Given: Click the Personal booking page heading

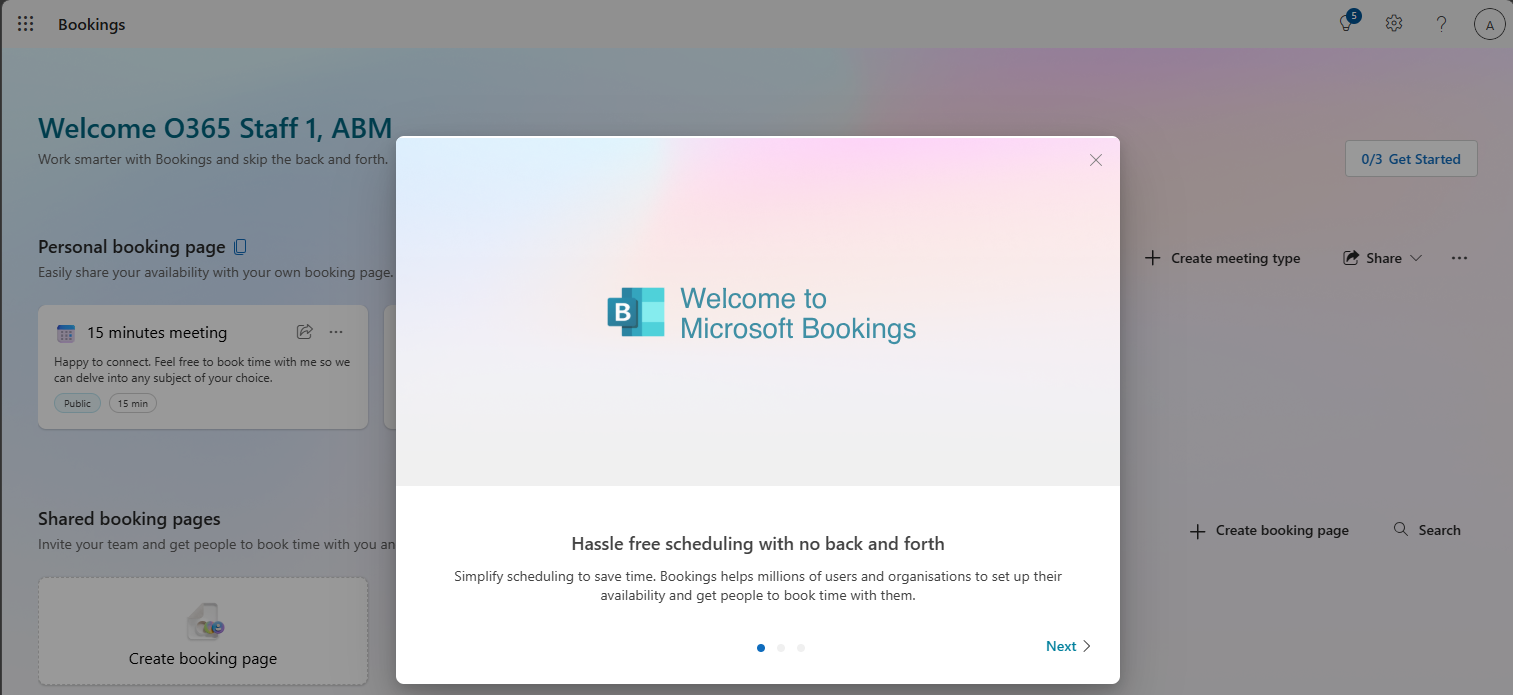Looking at the screenshot, I should tap(132, 247).
